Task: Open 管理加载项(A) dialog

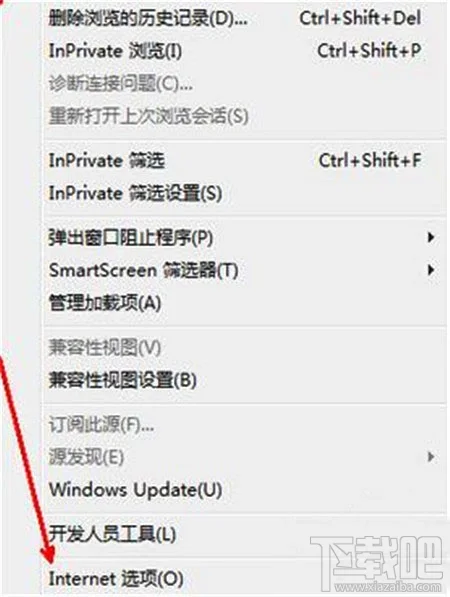Action: pos(244,303)
